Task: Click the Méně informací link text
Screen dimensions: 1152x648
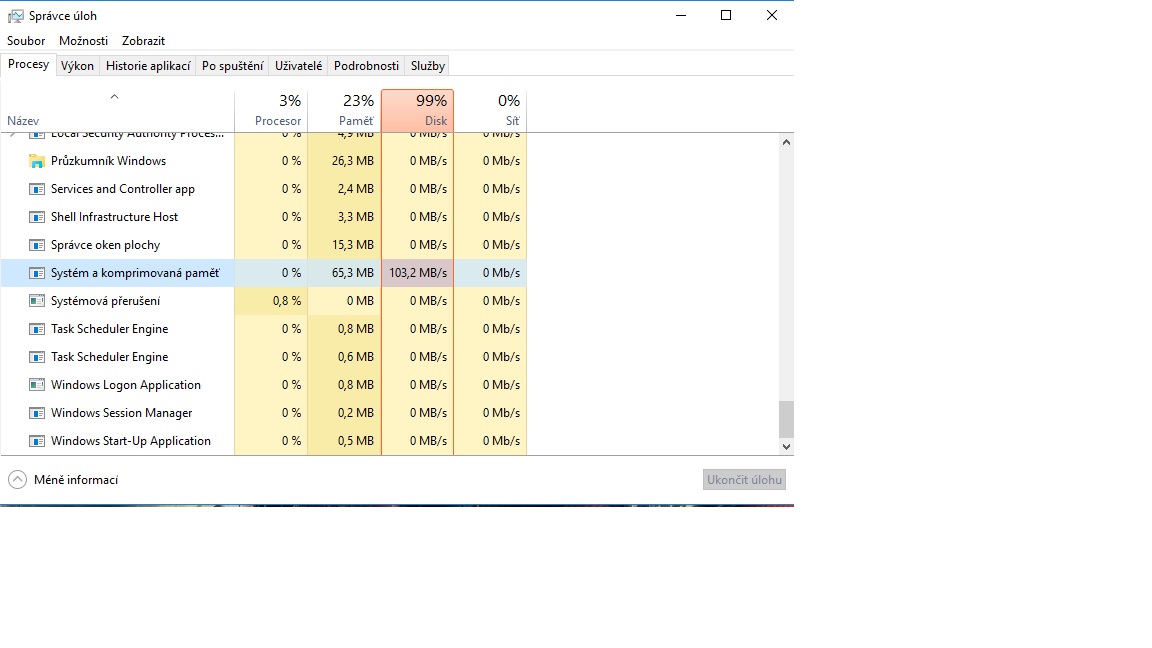Action: tap(76, 480)
